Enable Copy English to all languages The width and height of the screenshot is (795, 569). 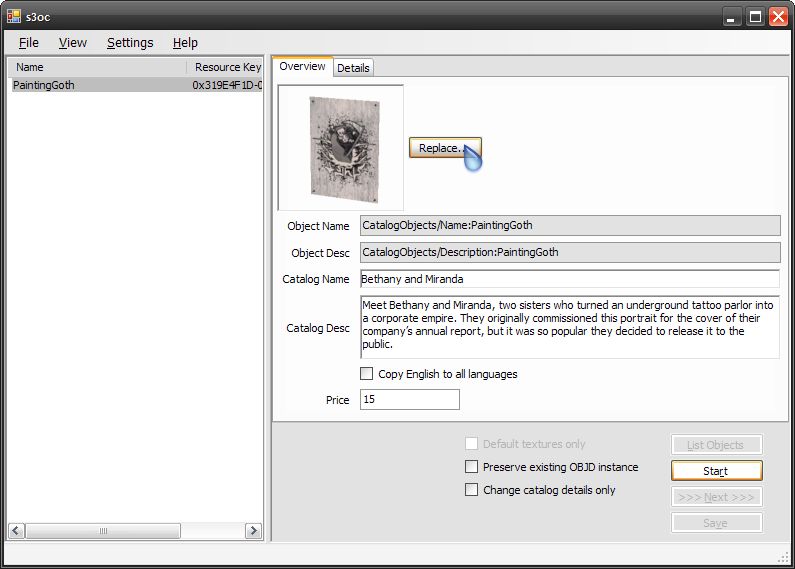point(368,374)
